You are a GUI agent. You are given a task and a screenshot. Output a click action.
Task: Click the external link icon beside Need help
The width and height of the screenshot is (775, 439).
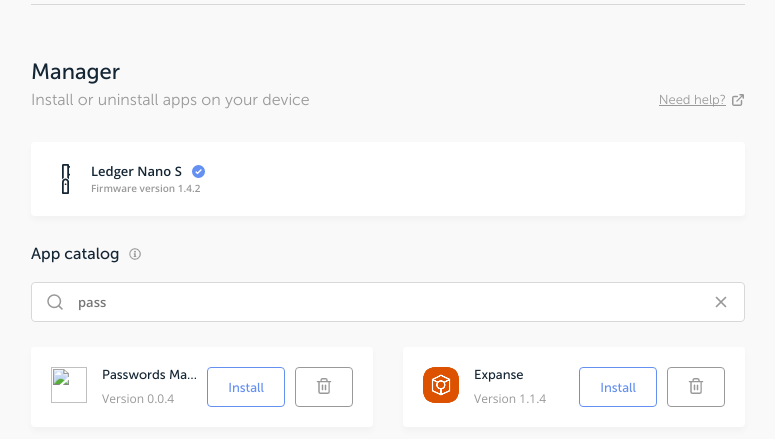click(738, 100)
